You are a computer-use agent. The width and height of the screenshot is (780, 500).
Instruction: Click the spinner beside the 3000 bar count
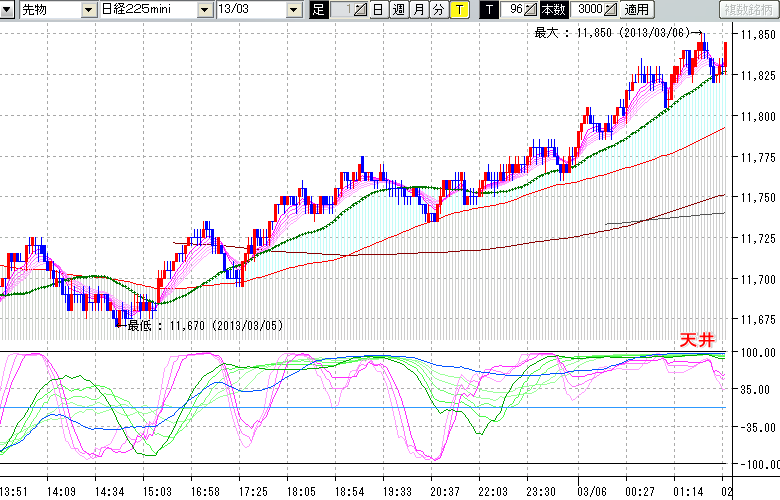pyautogui.click(x=609, y=9)
